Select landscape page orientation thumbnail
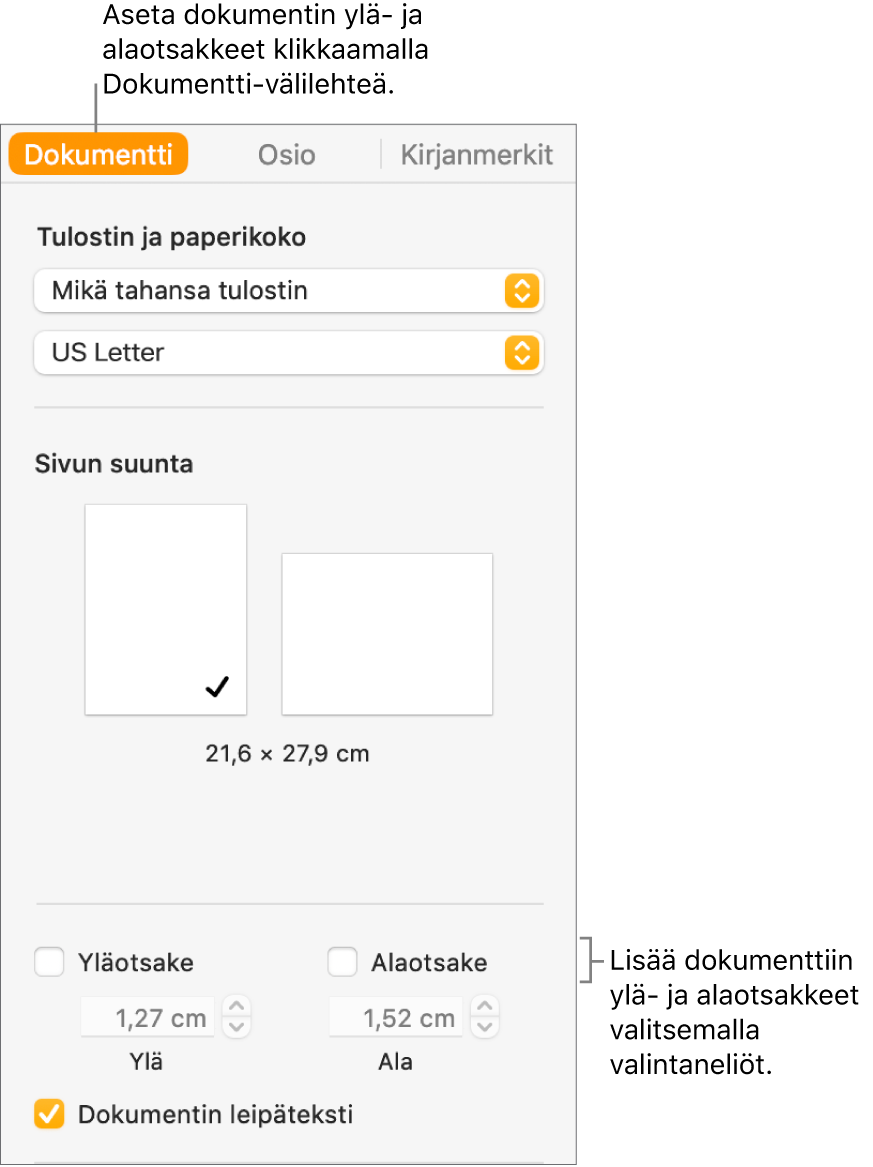 [387, 634]
